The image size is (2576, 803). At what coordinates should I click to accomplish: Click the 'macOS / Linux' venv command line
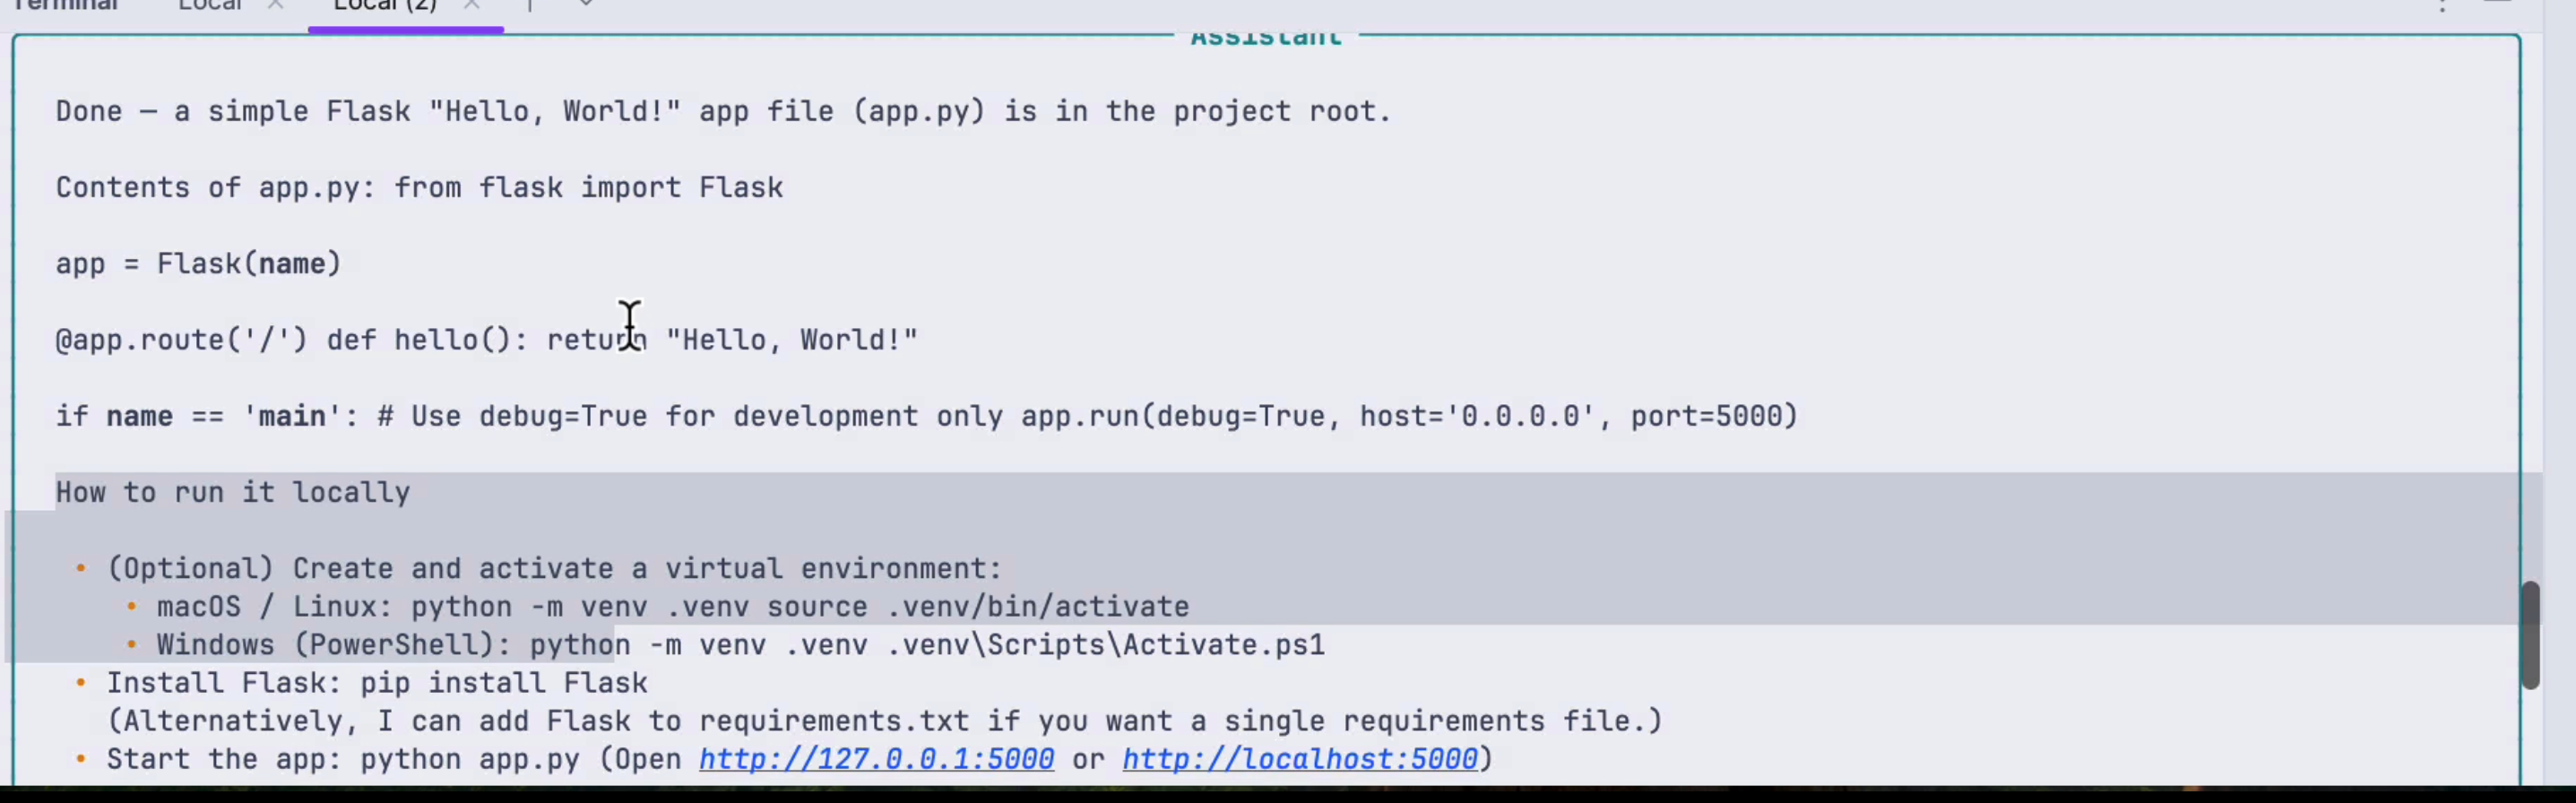click(672, 607)
